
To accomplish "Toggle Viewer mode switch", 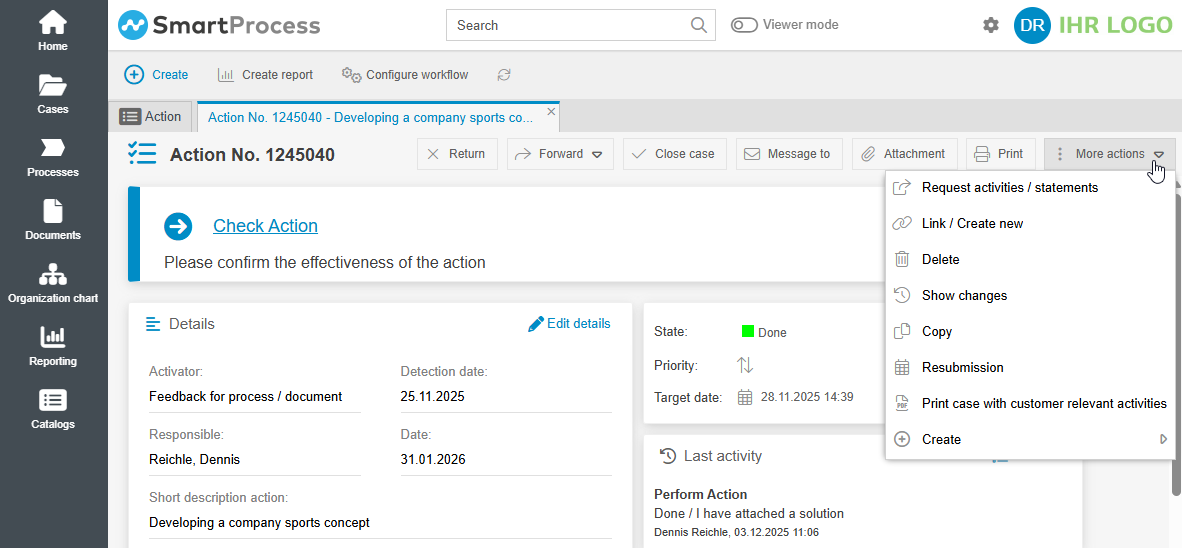I will 744,25.
